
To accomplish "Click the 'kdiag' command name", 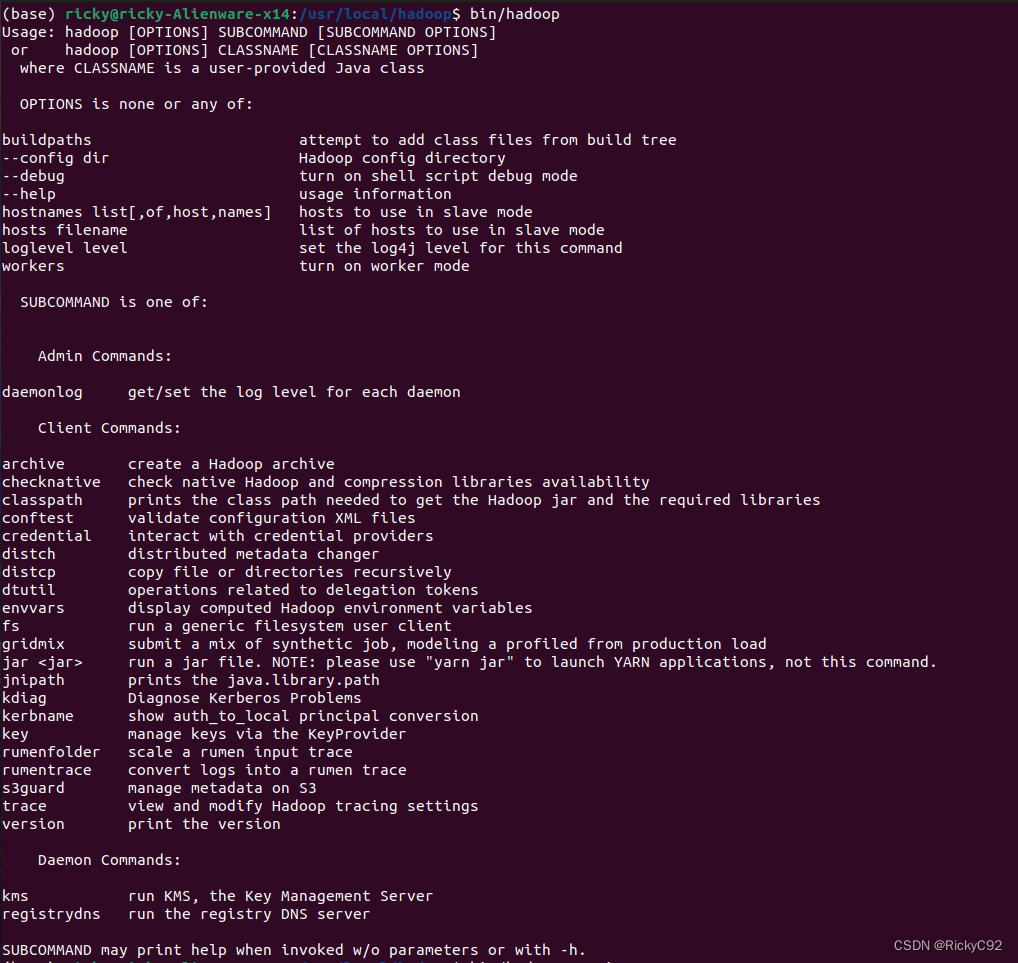I will 24,698.
